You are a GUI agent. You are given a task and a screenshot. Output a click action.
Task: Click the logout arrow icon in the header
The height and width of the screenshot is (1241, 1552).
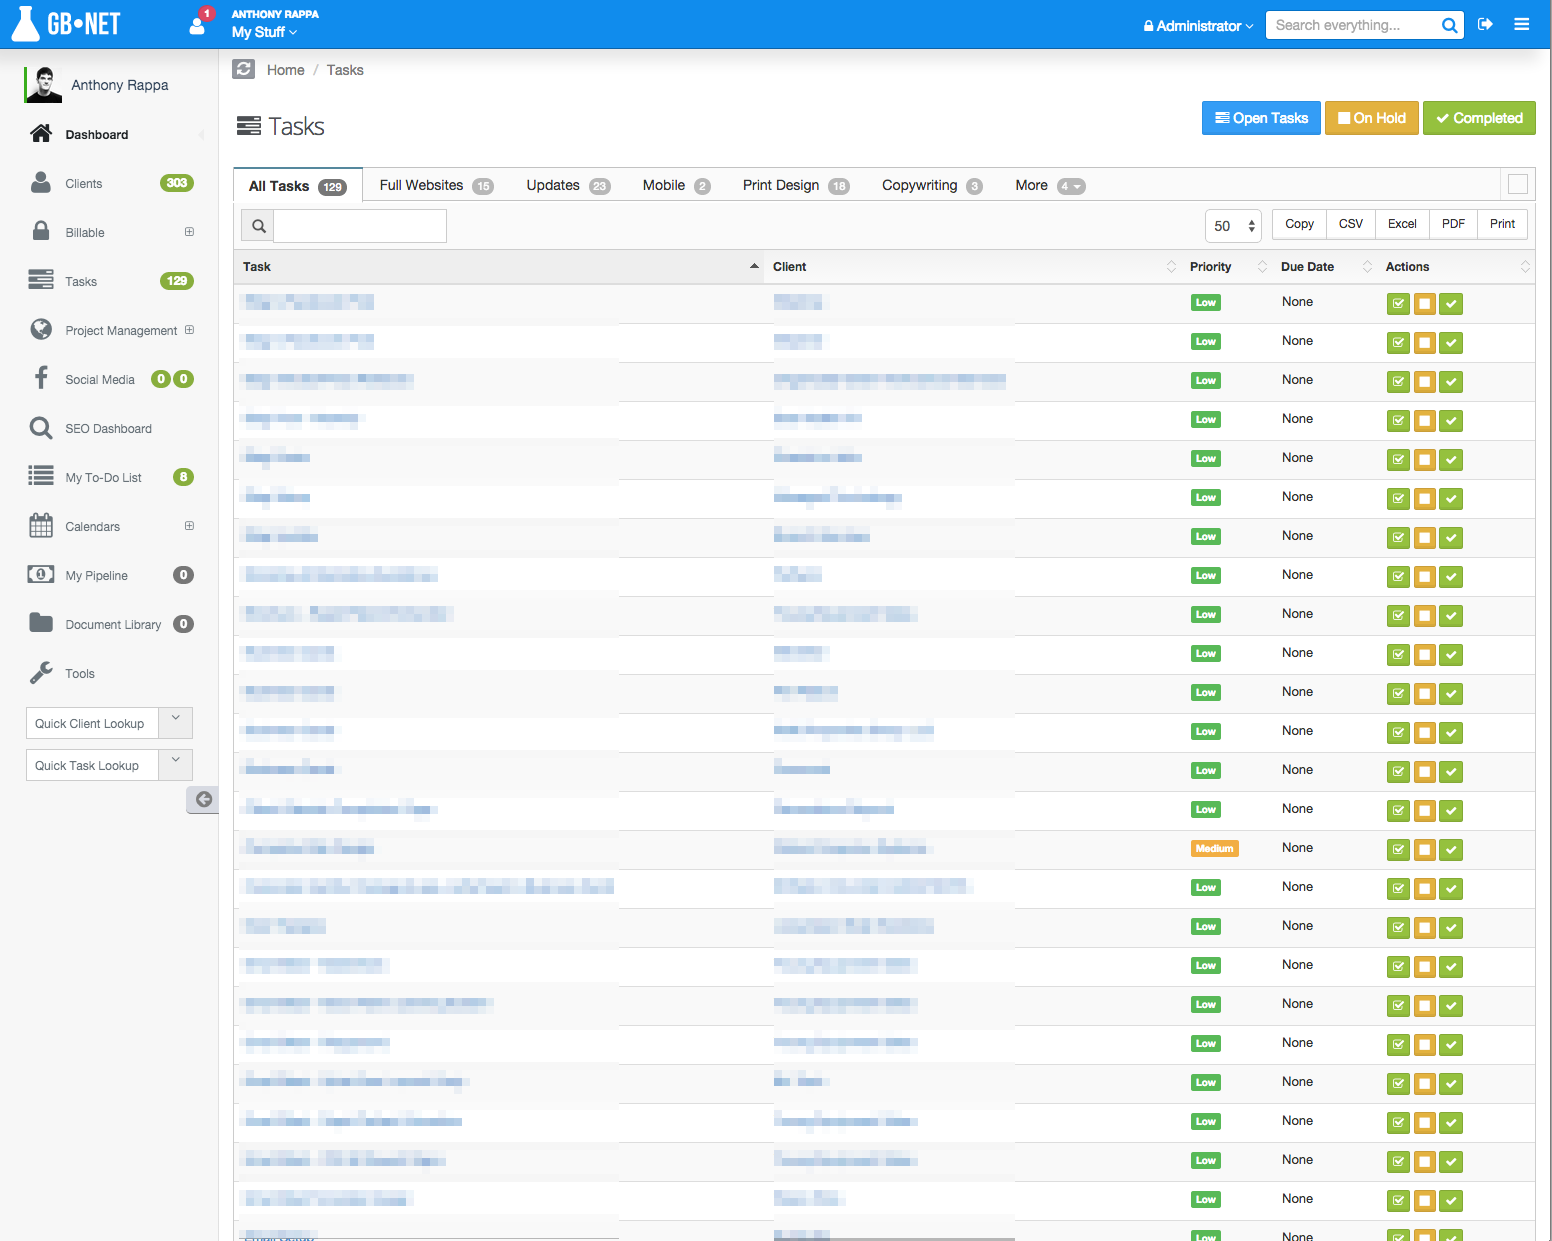[1485, 24]
